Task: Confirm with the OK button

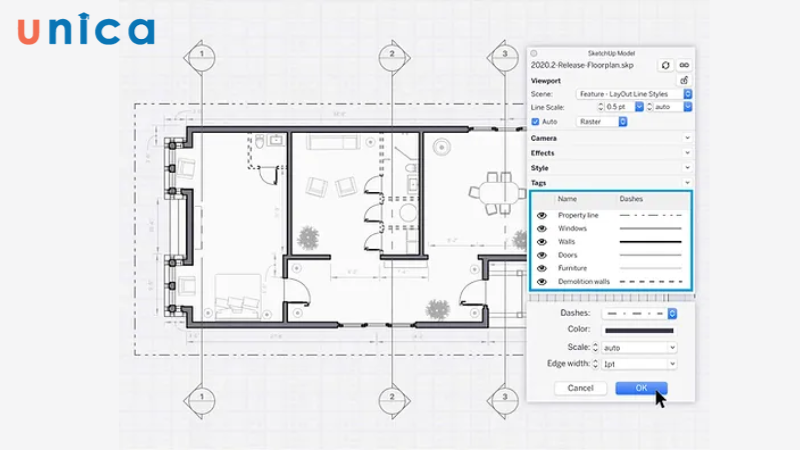Action: (x=641, y=388)
